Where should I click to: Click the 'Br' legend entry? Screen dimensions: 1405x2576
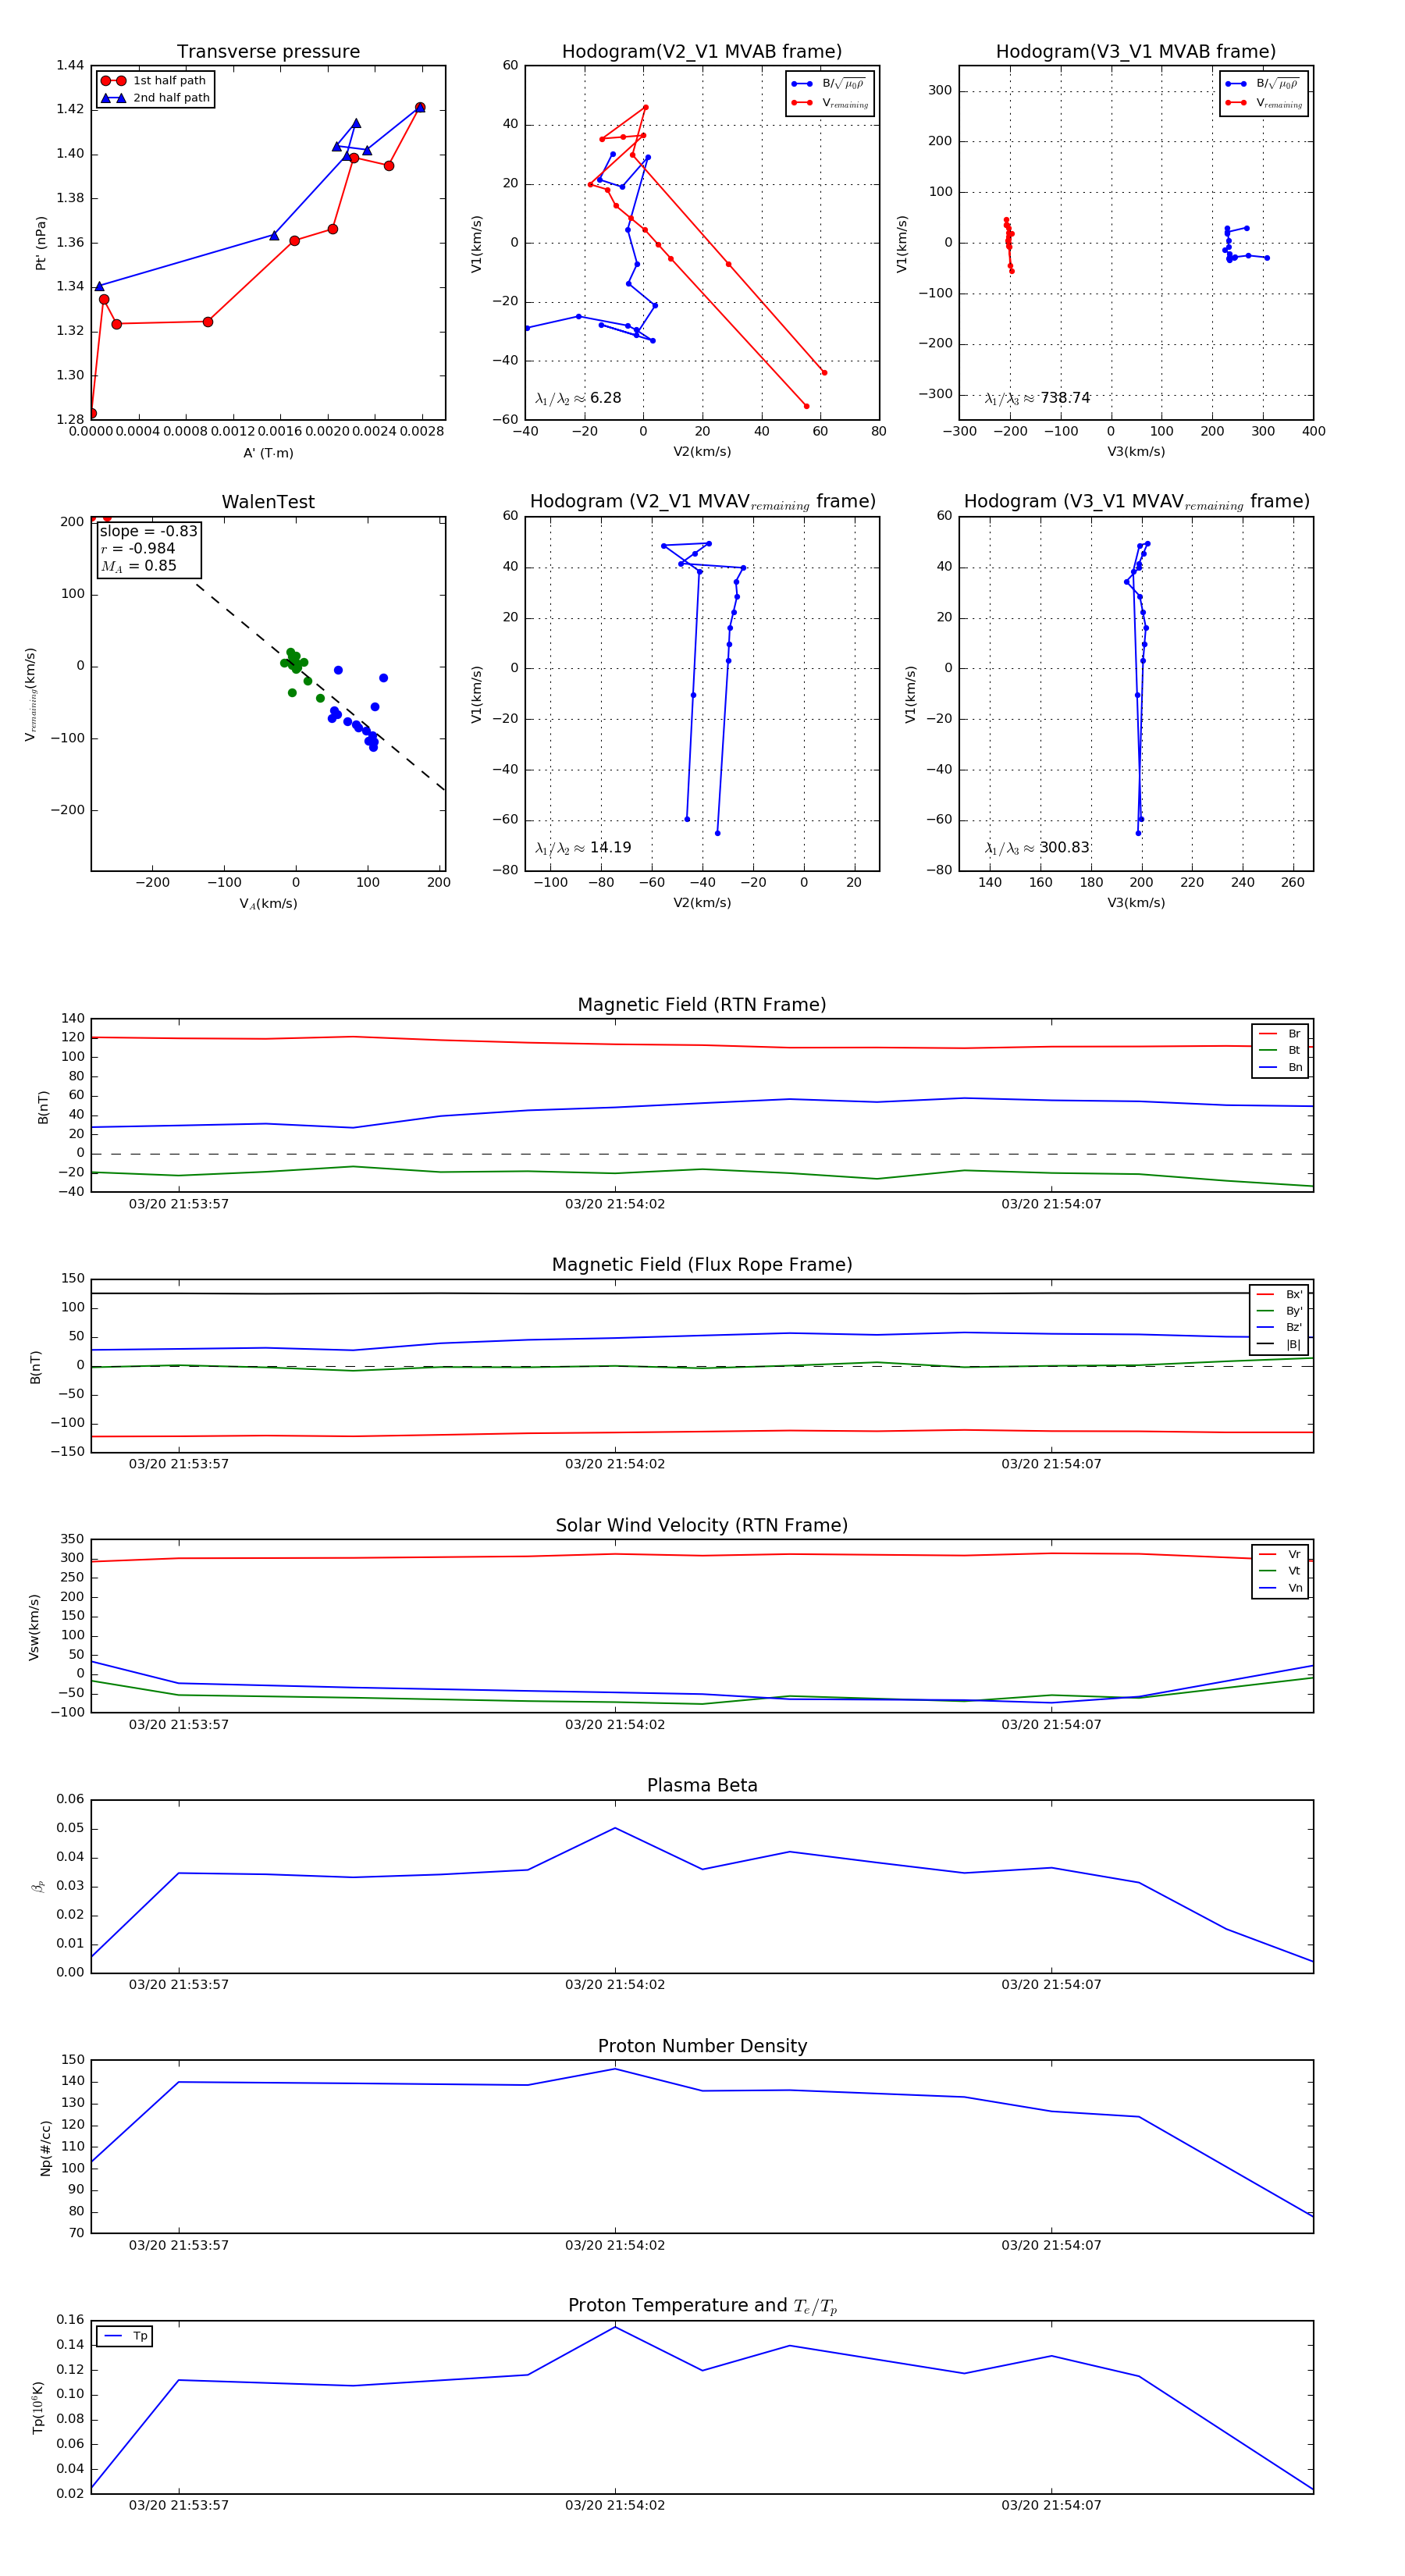coord(1280,1034)
